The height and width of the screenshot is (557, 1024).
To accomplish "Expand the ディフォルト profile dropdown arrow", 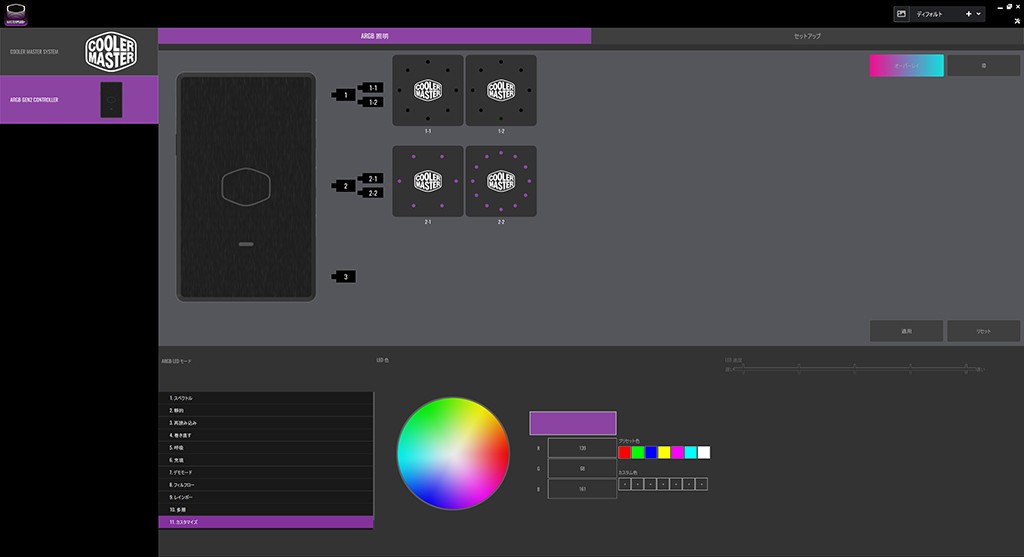I will point(978,14).
